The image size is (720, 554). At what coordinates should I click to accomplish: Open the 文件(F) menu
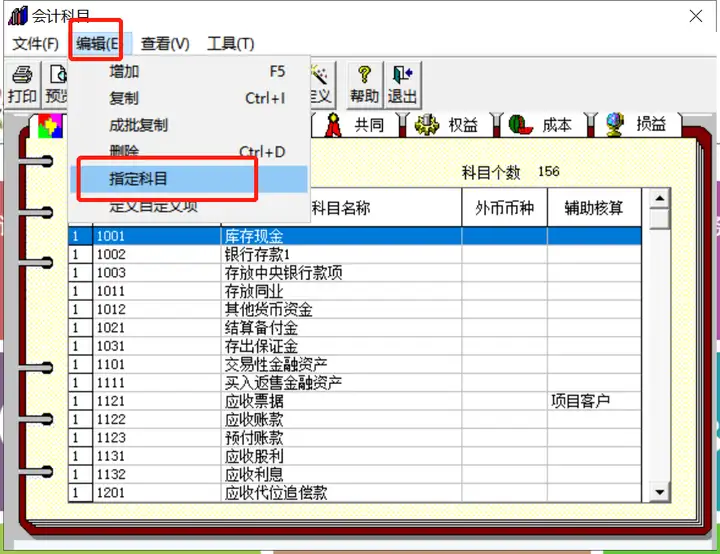click(x=35, y=44)
